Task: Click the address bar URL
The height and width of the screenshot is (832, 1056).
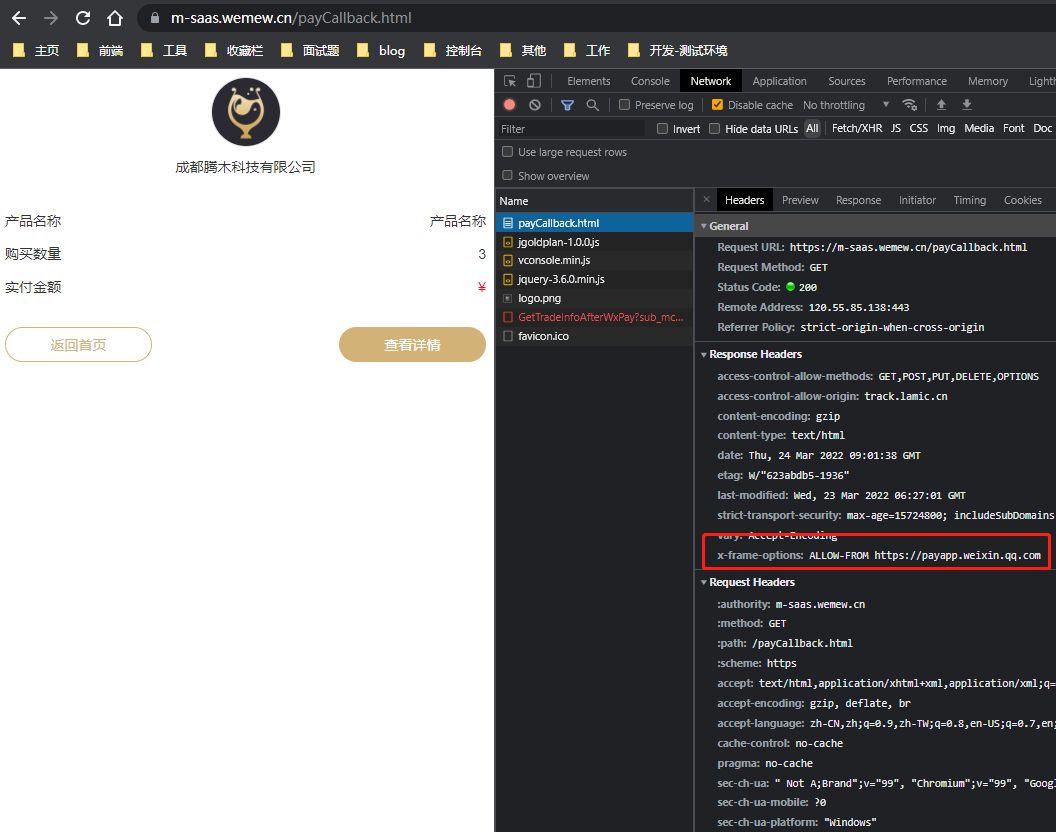Action: tap(291, 18)
